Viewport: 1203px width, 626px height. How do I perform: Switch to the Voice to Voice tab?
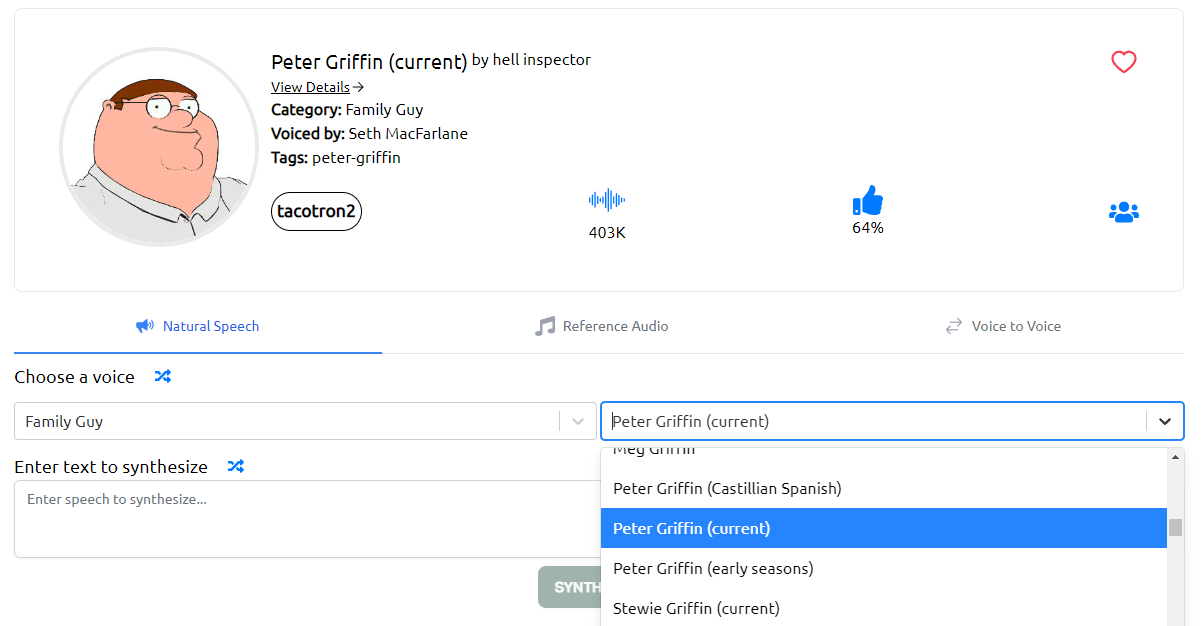pyautogui.click(x=1003, y=327)
